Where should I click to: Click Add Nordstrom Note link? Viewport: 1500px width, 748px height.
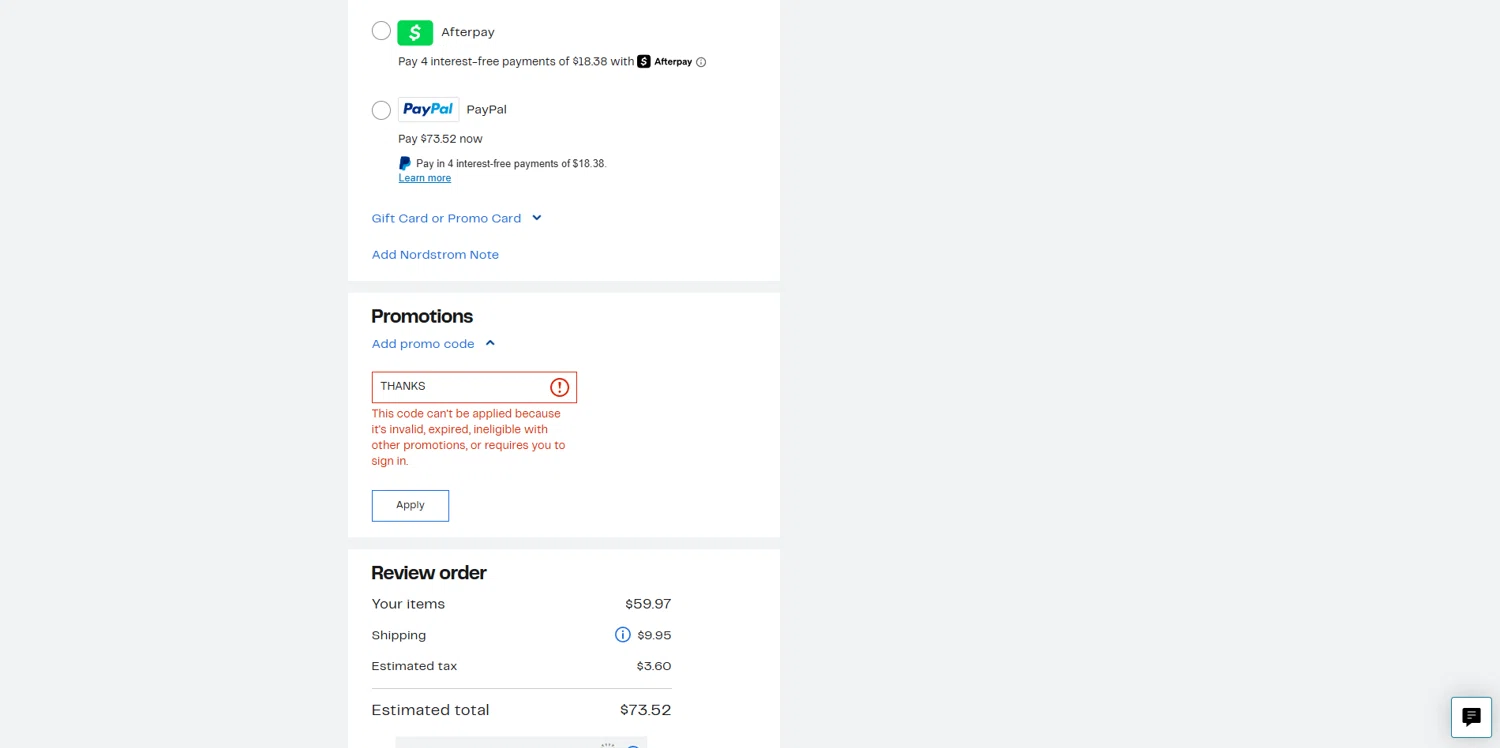click(x=435, y=255)
